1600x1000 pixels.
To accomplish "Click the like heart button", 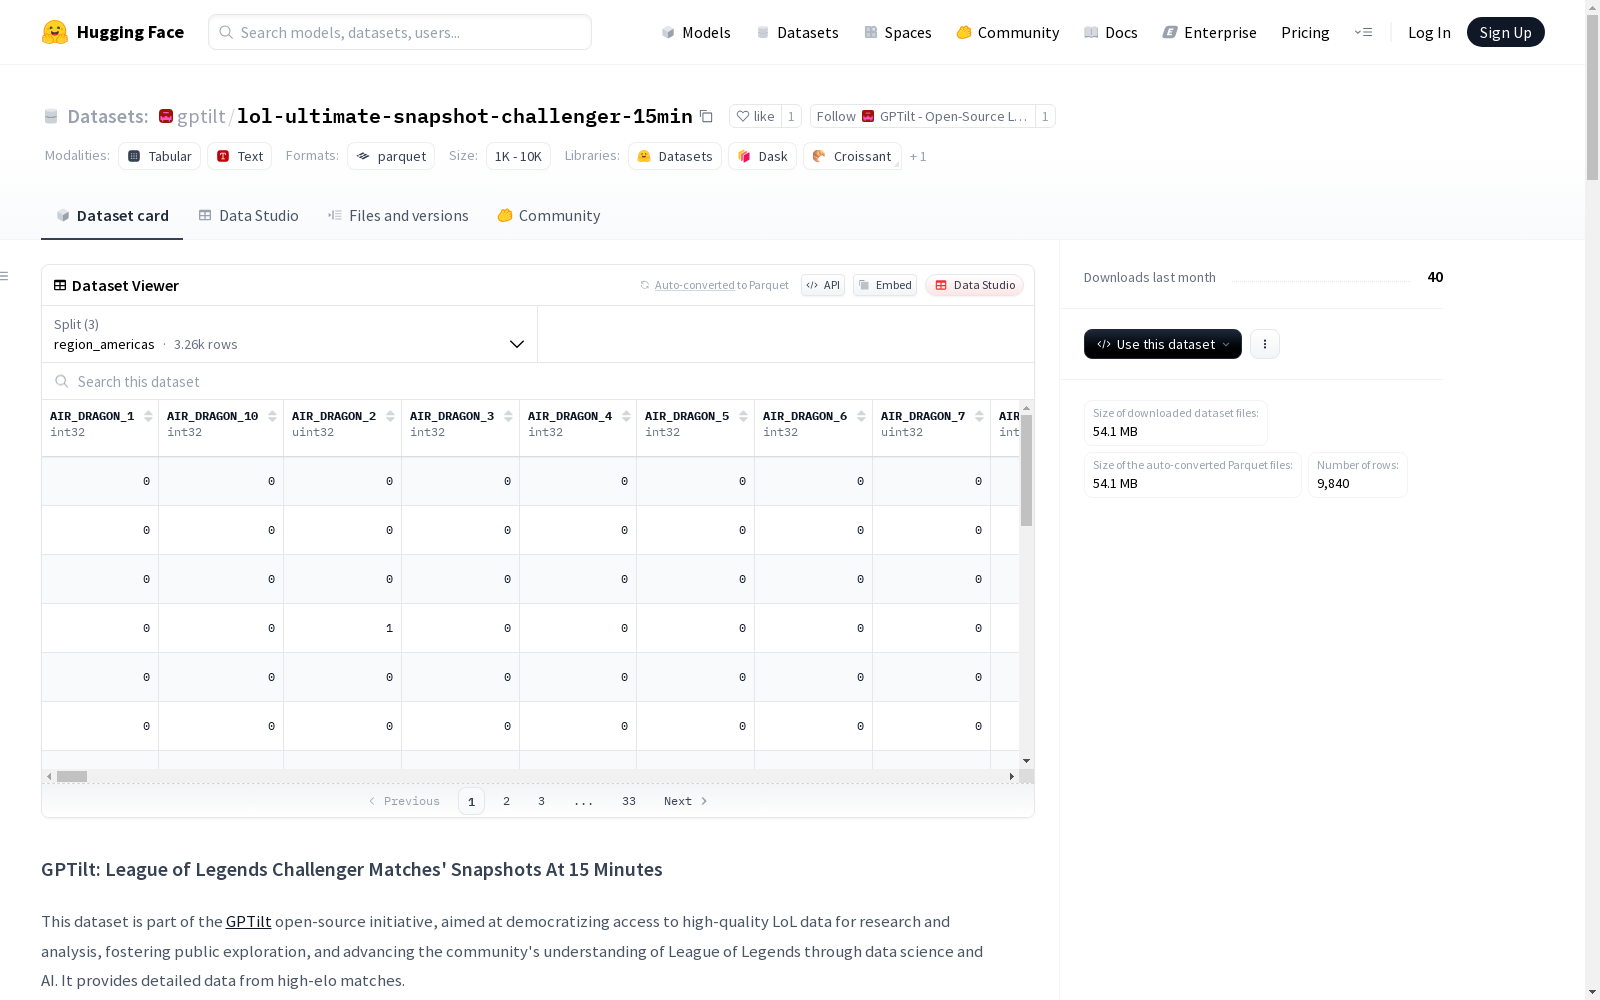I will 756,116.
